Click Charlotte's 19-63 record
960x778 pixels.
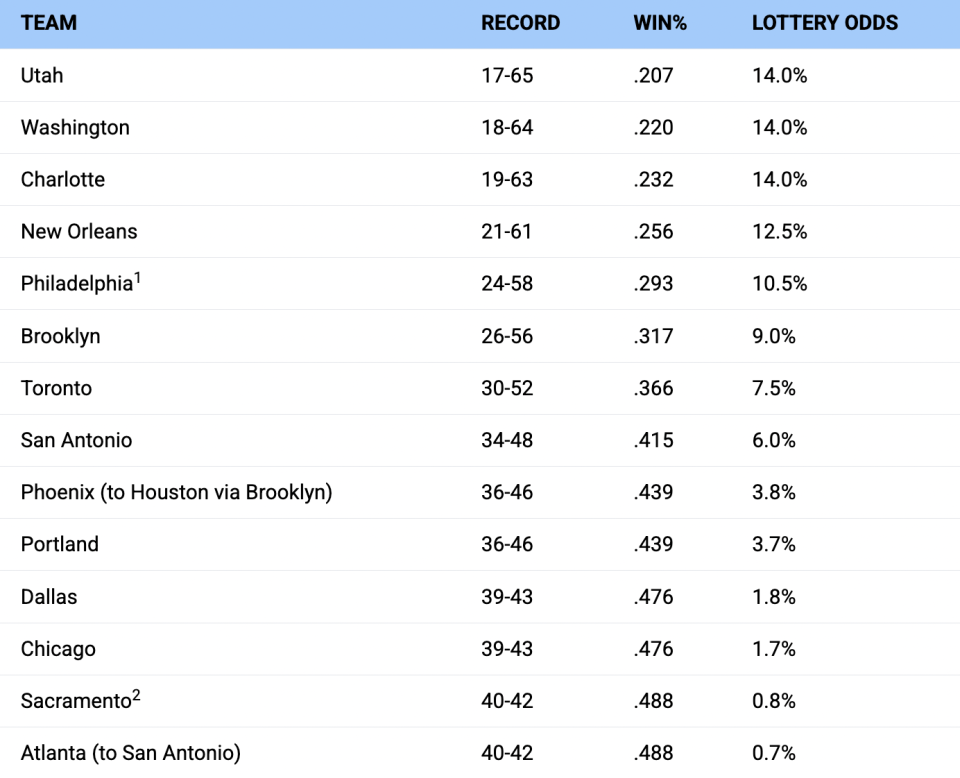(x=507, y=179)
